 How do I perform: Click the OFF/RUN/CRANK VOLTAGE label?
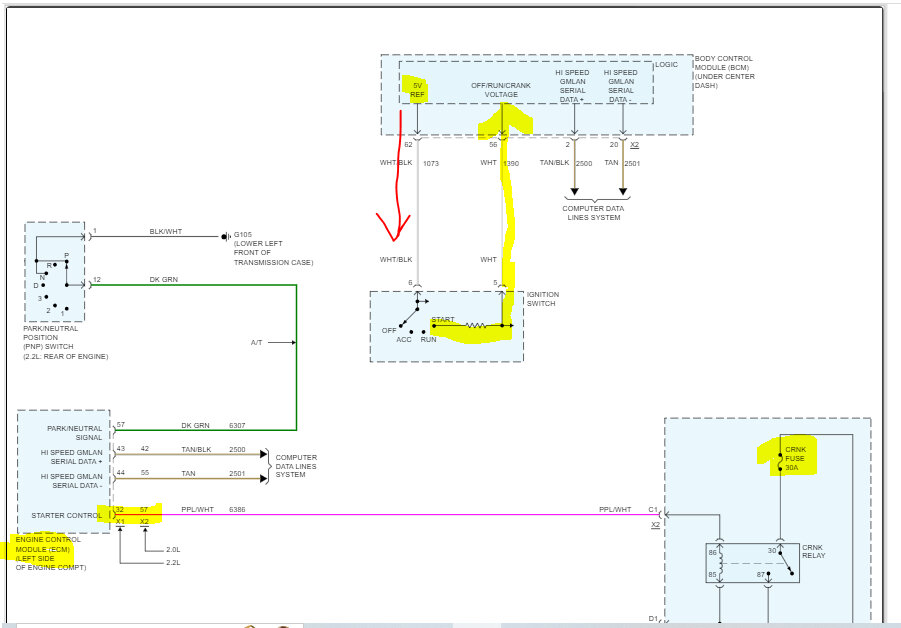500,90
